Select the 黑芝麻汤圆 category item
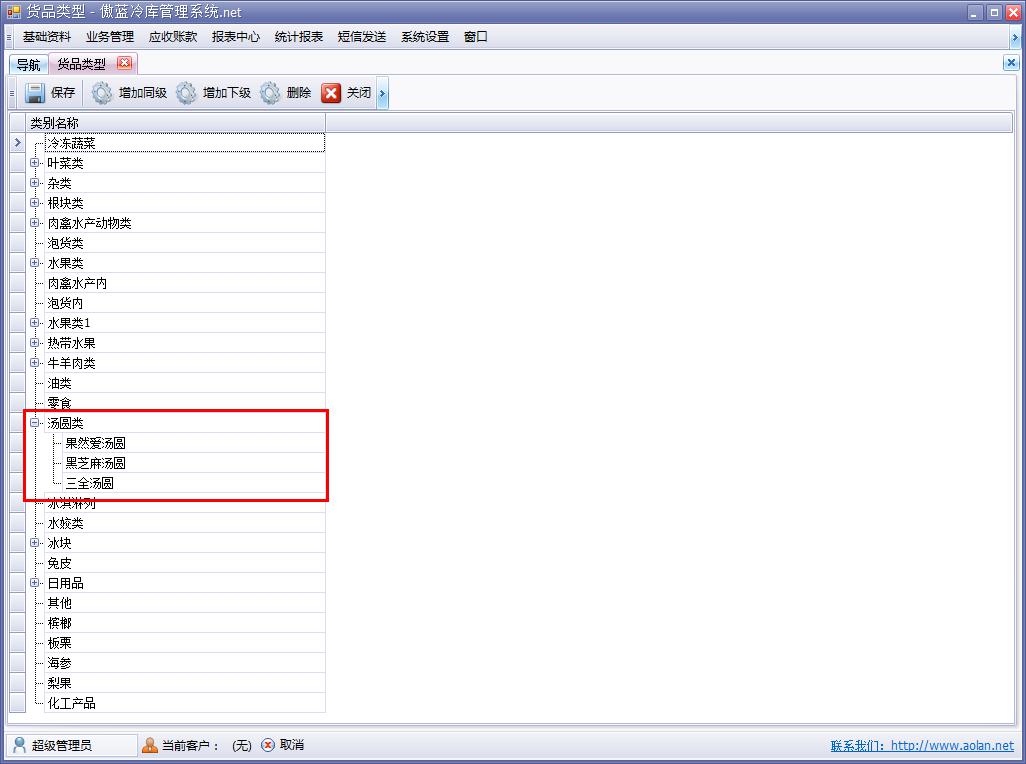The width and height of the screenshot is (1026, 764). 96,463
